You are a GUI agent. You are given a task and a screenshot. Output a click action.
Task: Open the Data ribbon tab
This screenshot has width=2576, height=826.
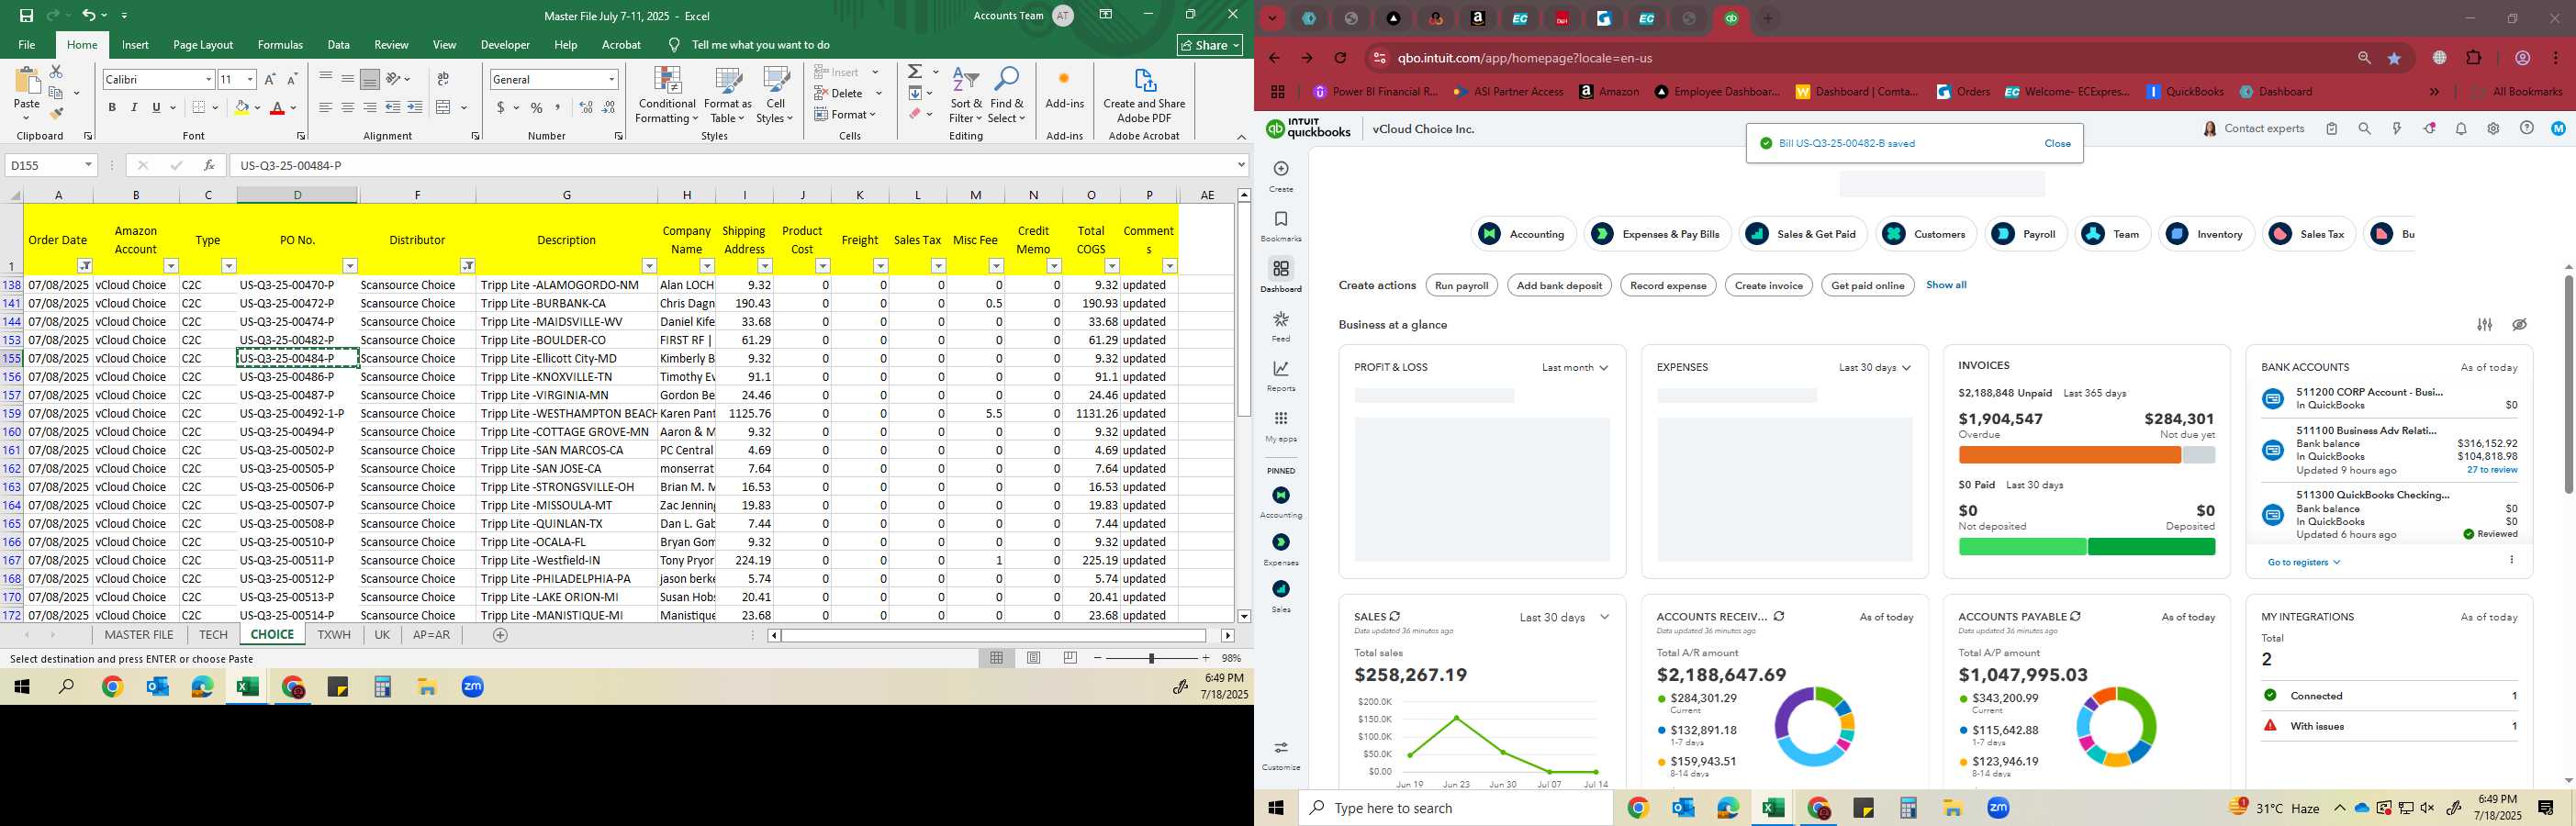pos(338,45)
